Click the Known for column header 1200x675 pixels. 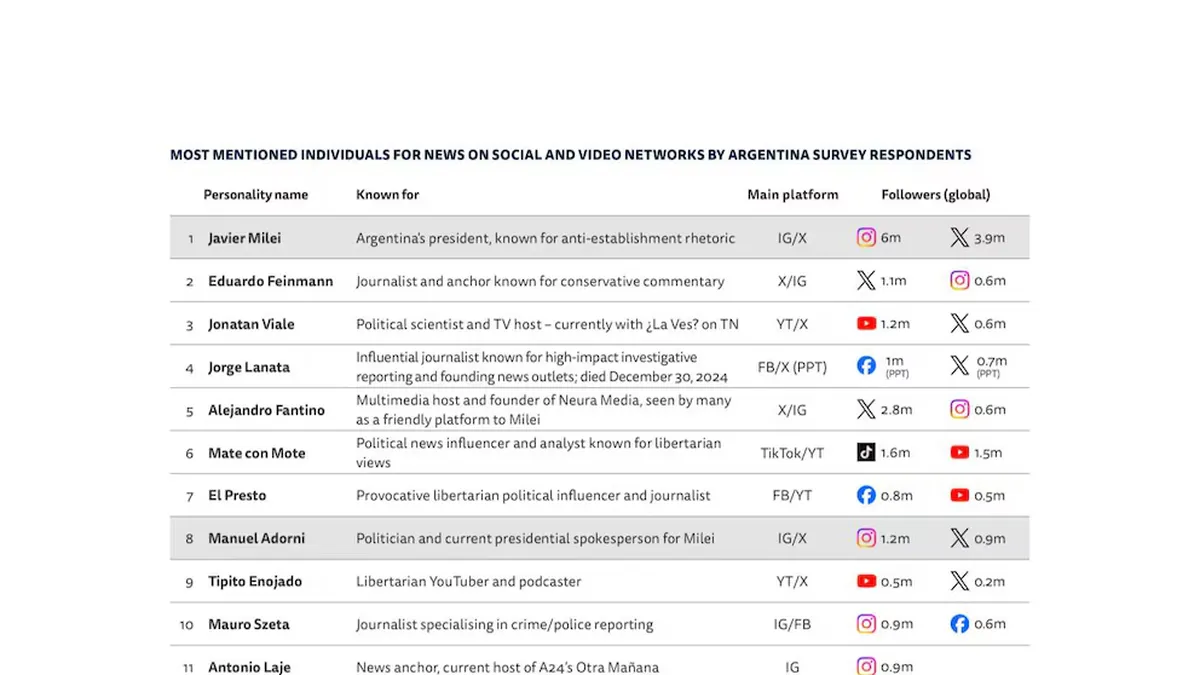387,195
